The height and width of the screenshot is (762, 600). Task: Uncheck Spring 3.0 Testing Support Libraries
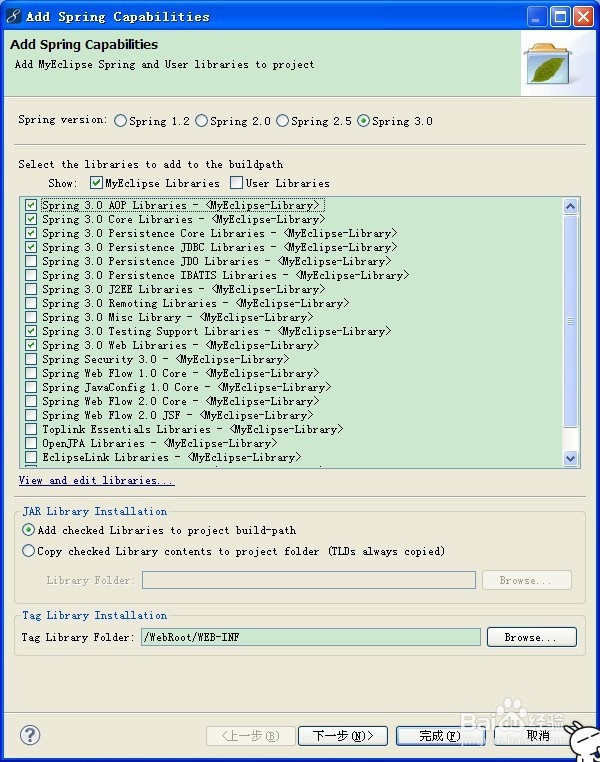click(31, 331)
